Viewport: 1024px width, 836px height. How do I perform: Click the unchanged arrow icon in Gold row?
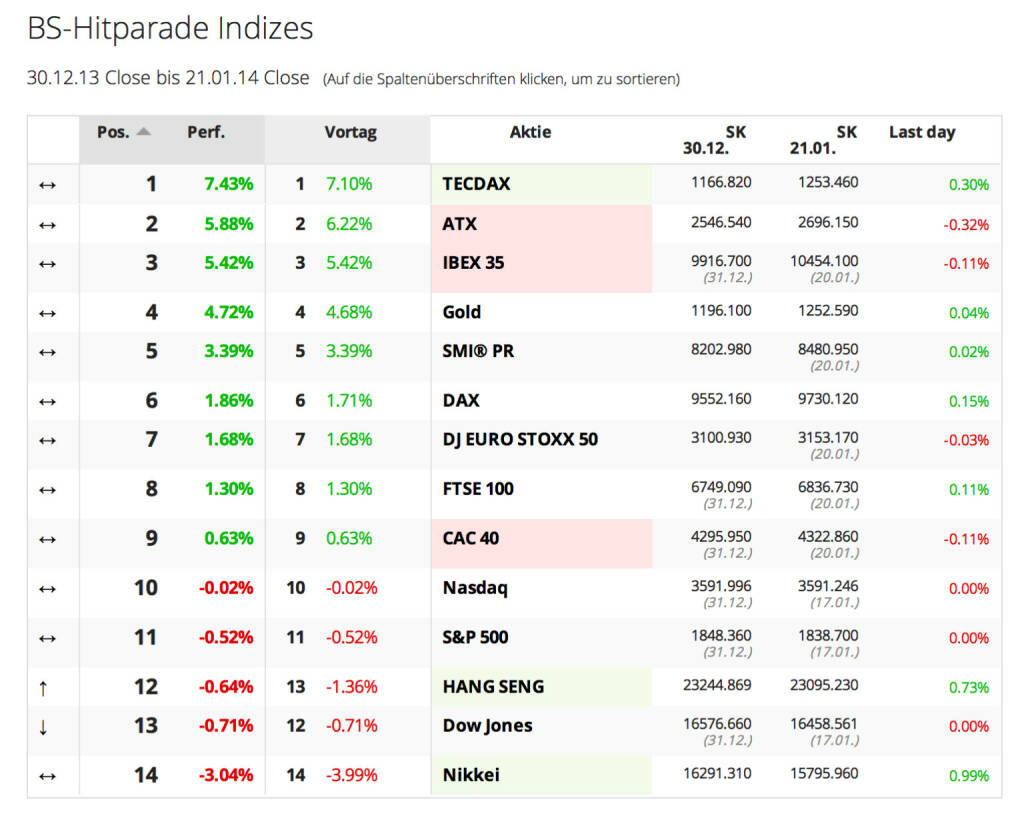46,313
